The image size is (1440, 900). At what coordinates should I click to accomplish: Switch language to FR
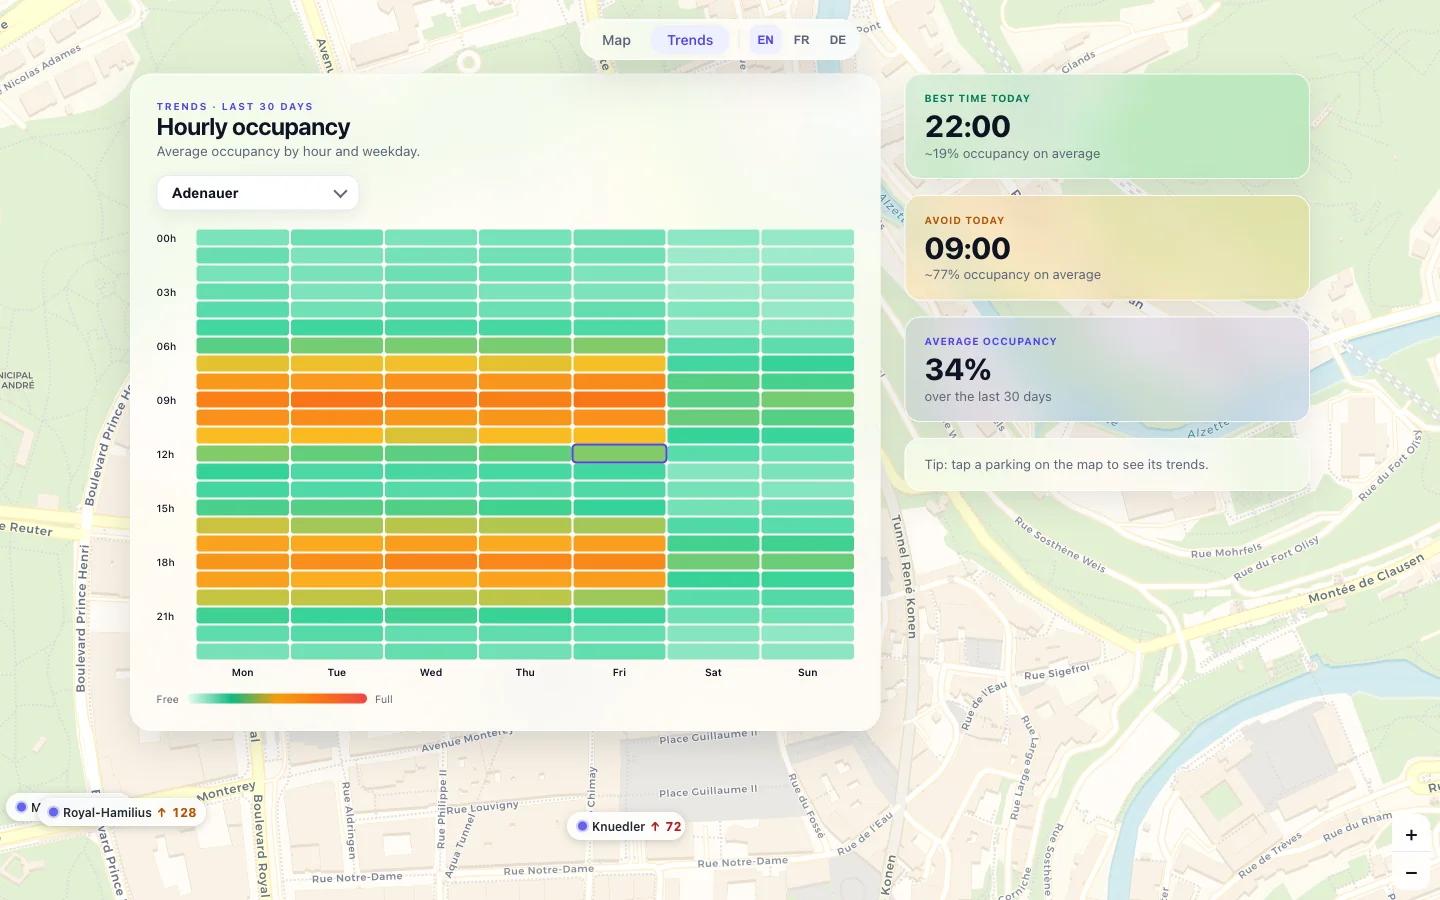pos(801,40)
